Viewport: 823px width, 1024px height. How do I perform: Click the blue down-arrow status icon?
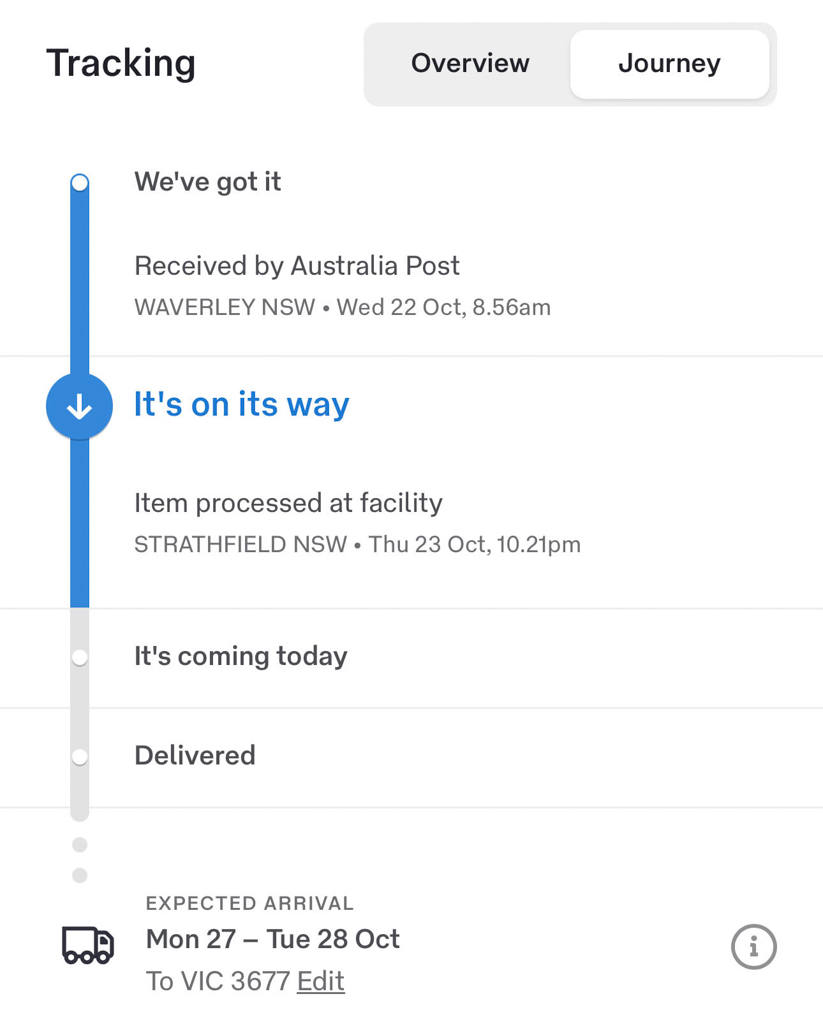point(79,406)
